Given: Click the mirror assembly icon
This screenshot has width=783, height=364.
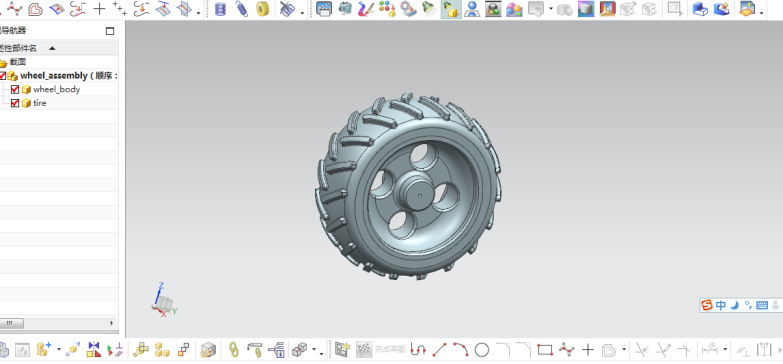Looking at the screenshot, I should pyautogui.click(x=93, y=350).
